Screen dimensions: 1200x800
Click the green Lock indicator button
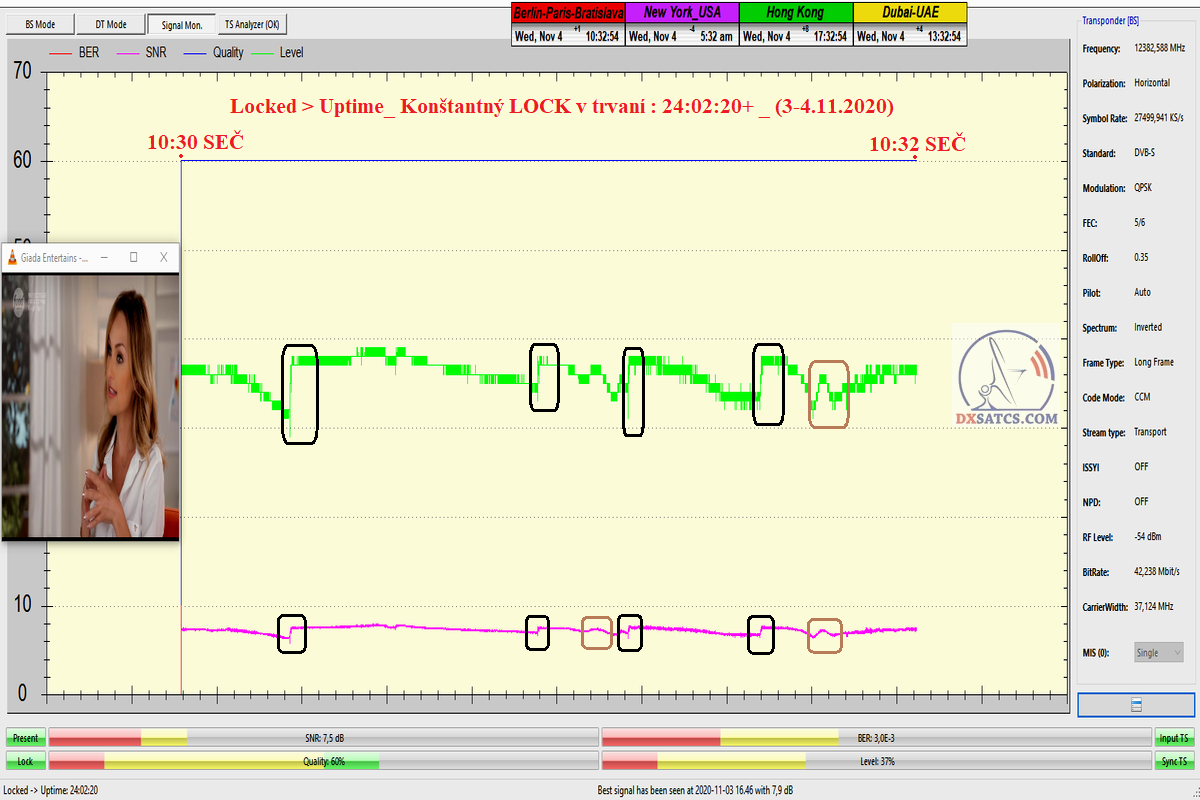[26, 762]
